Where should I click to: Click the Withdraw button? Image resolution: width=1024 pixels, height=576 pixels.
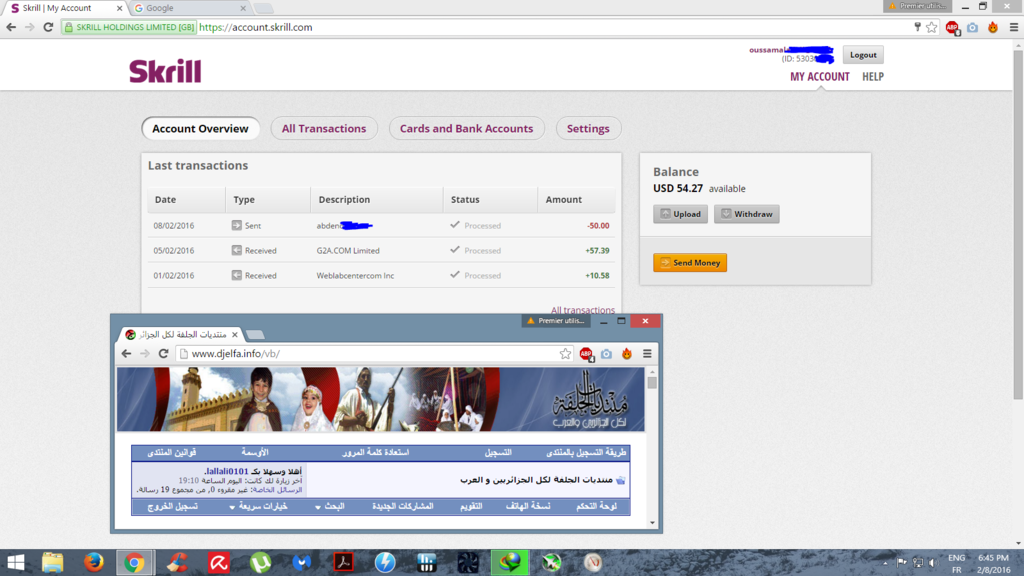(746, 214)
